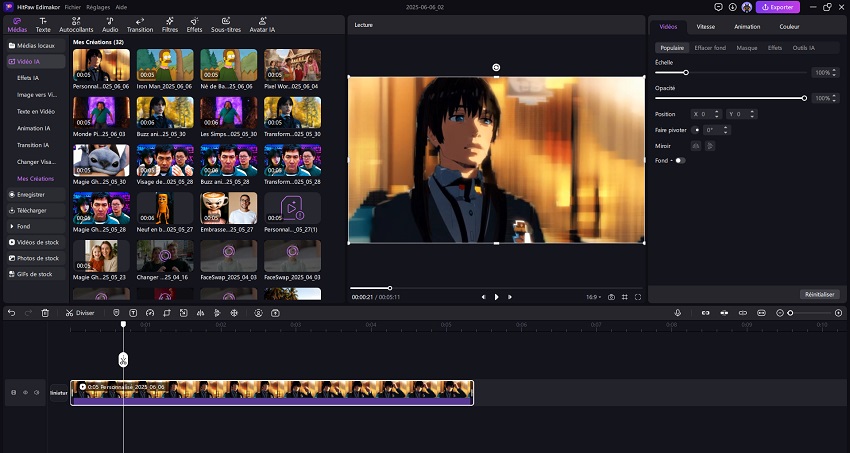Viewport: 850px width, 453px height.
Task: Click the zoom-in plus on timeline
Action: click(x=838, y=313)
